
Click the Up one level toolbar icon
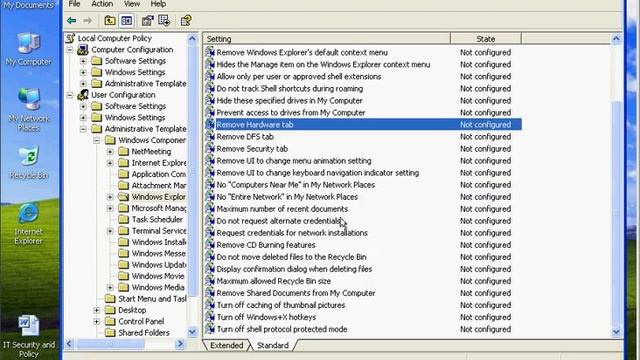pyautogui.click(x=110, y=20)
